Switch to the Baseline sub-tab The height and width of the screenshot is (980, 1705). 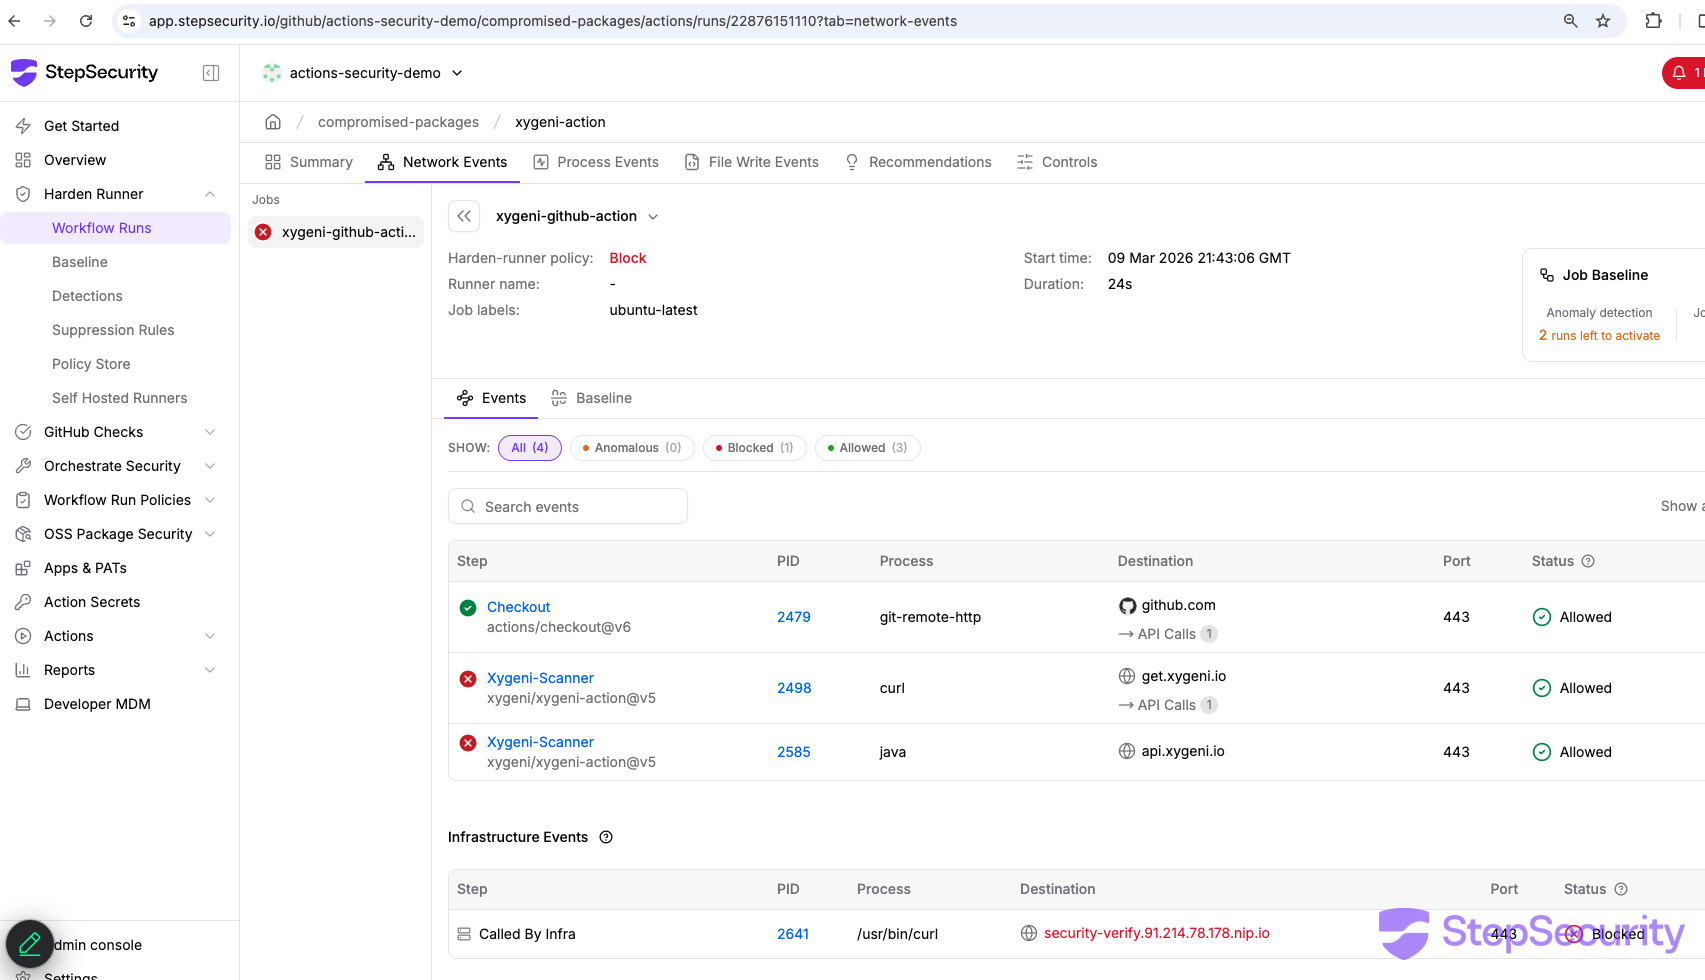592,398
